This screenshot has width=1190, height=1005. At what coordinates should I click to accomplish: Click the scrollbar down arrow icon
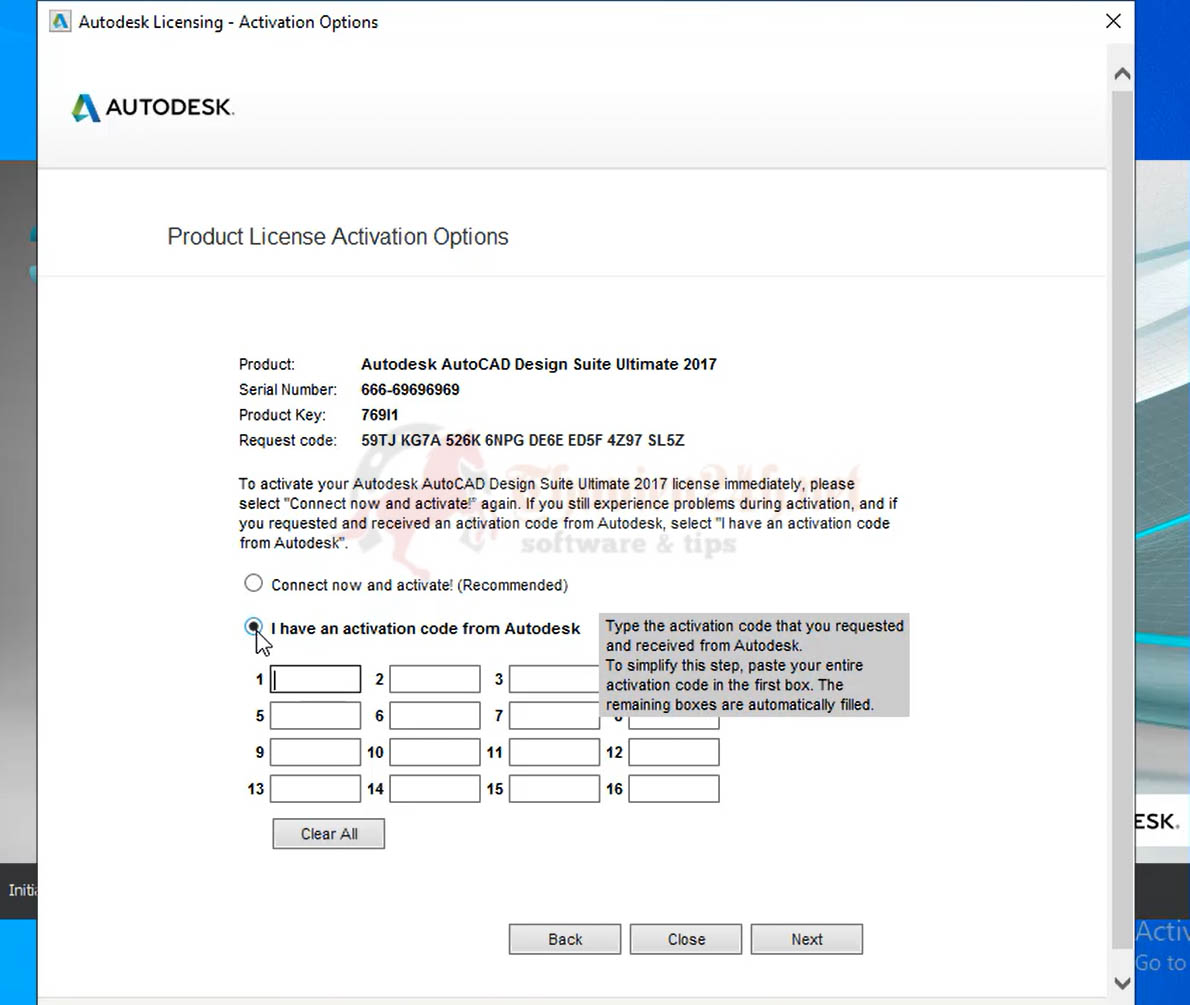(x=1121, y=983)
